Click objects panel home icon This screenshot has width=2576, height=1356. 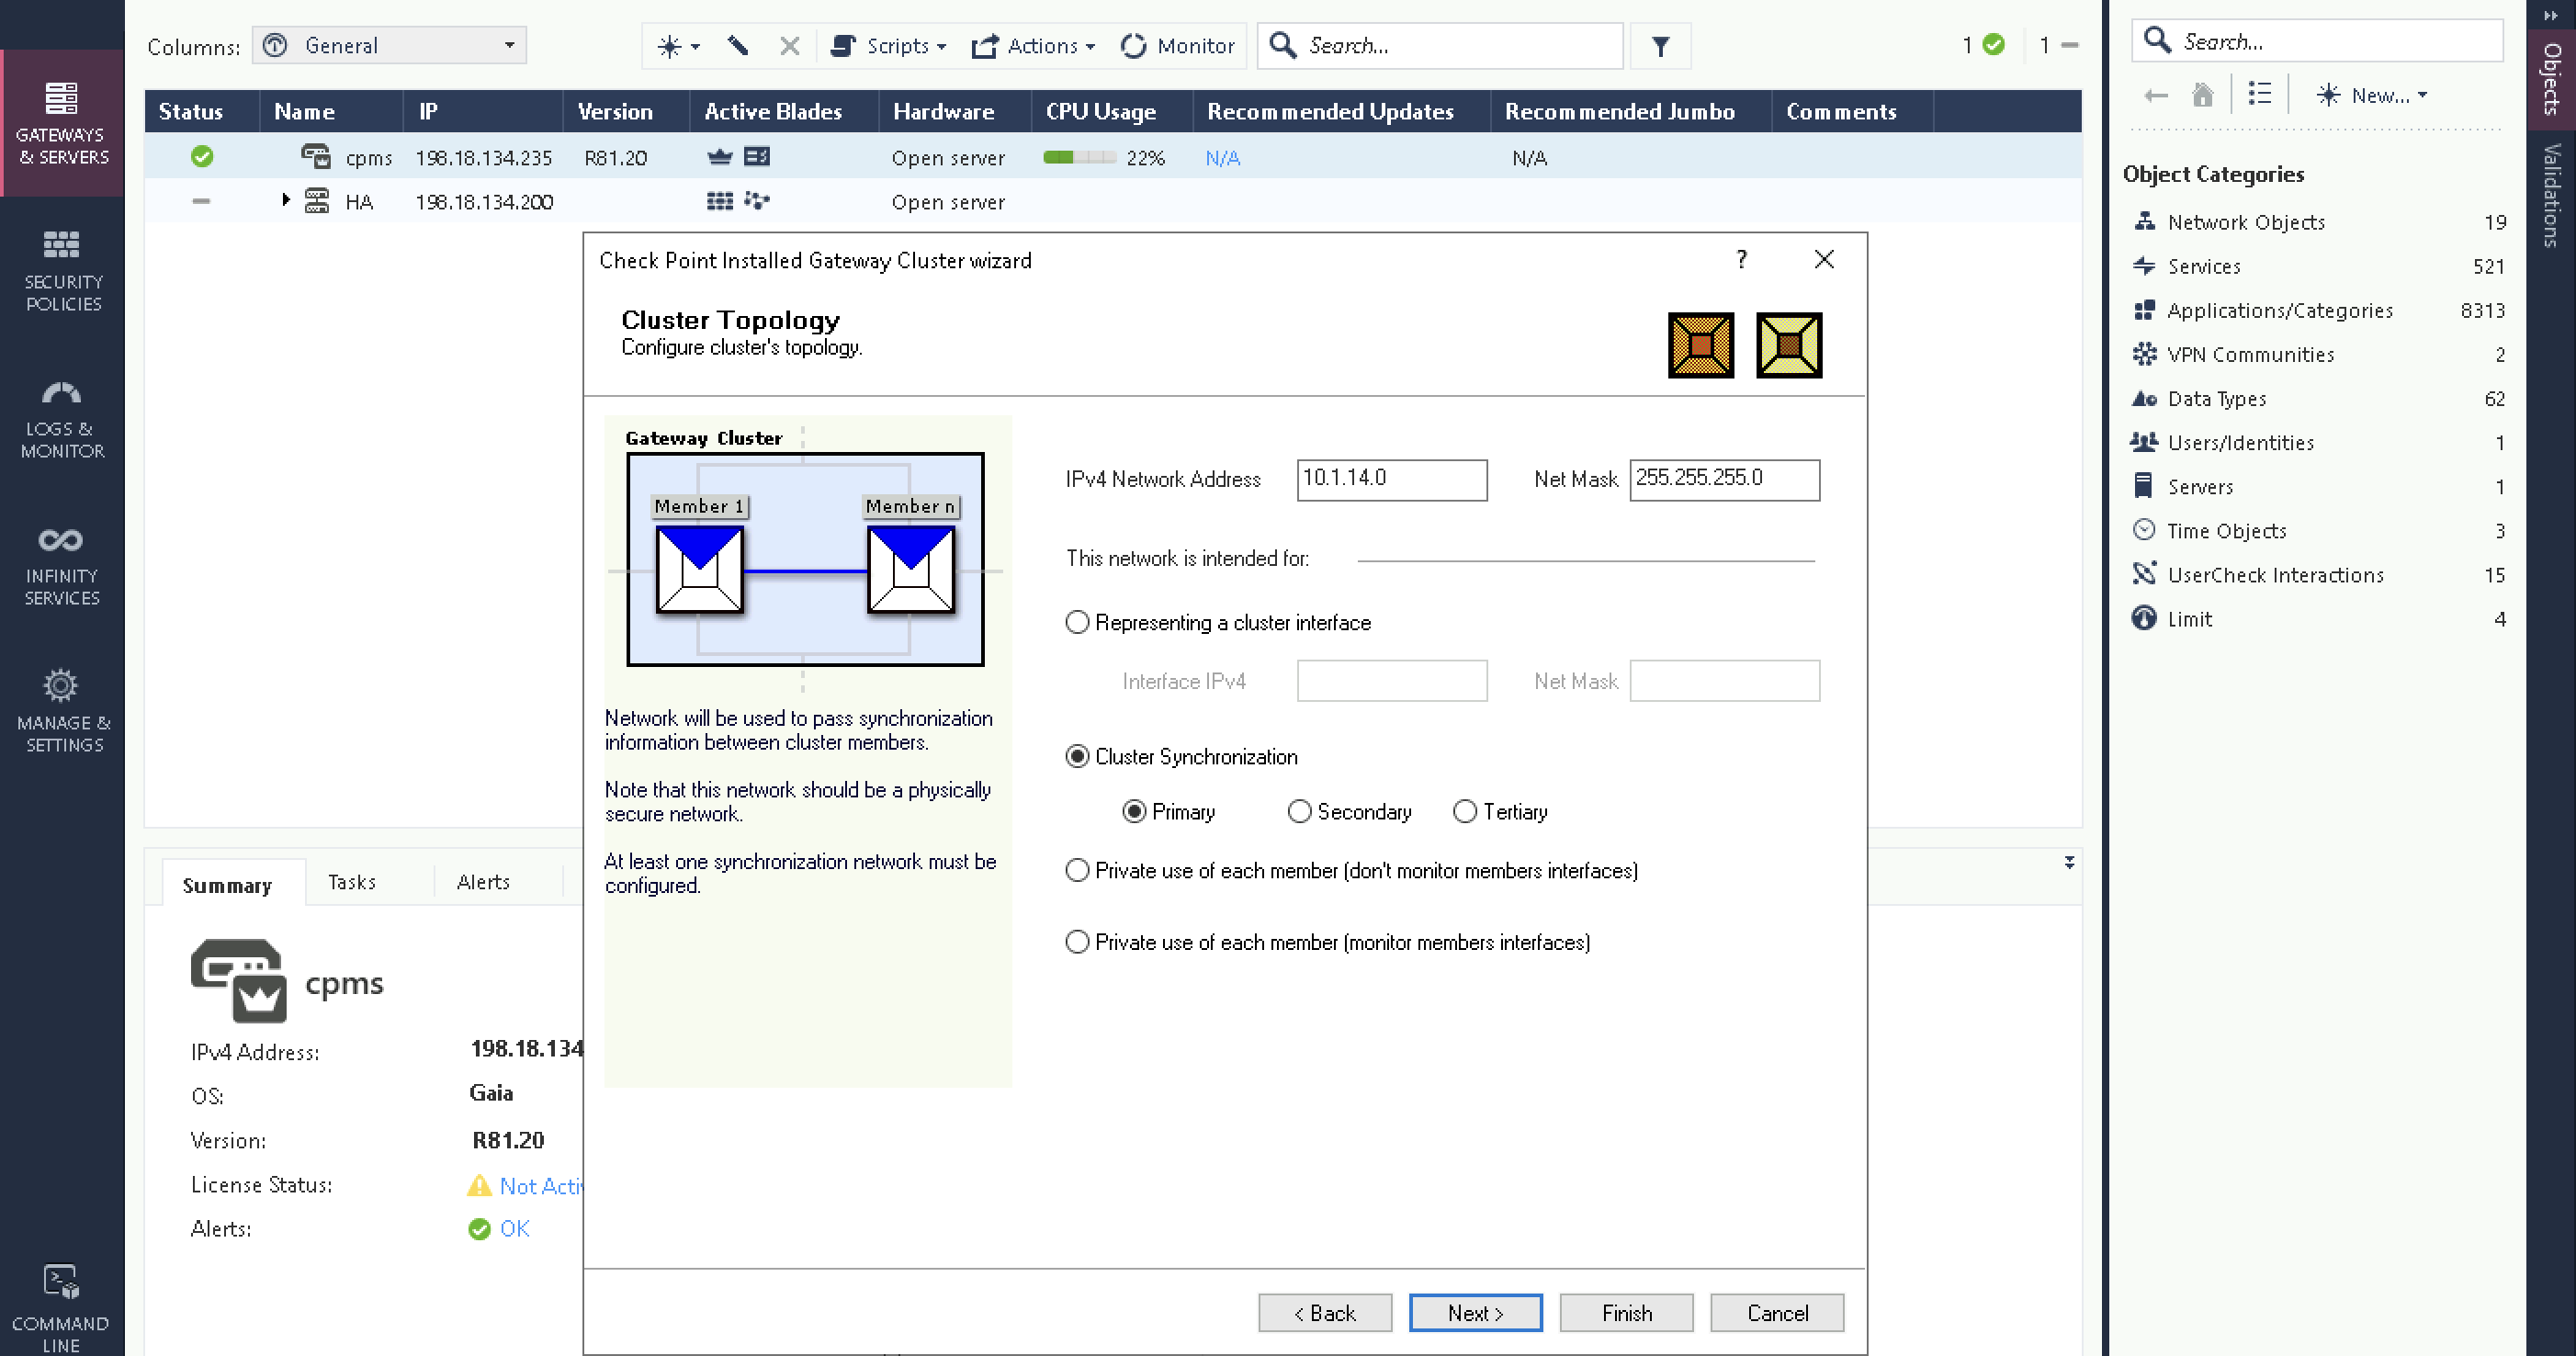tap(2202, 95)
